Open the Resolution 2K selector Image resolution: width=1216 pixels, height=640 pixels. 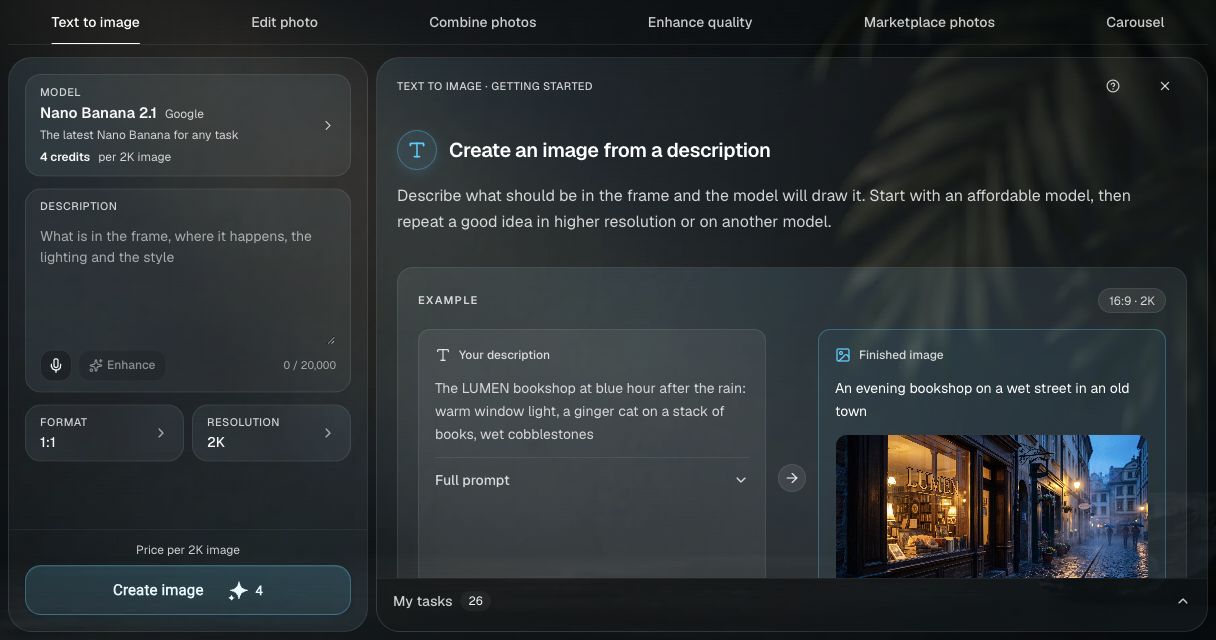click(271, 433)
